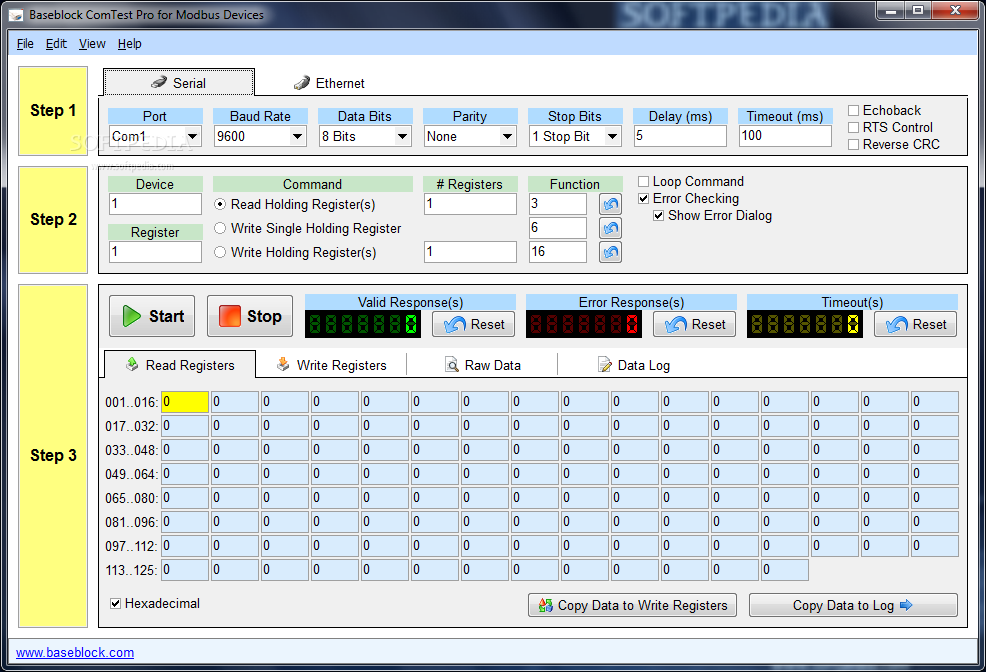
Task: Click the blue arrow icon on Copy Data to Log
Action: coord(906,605)
